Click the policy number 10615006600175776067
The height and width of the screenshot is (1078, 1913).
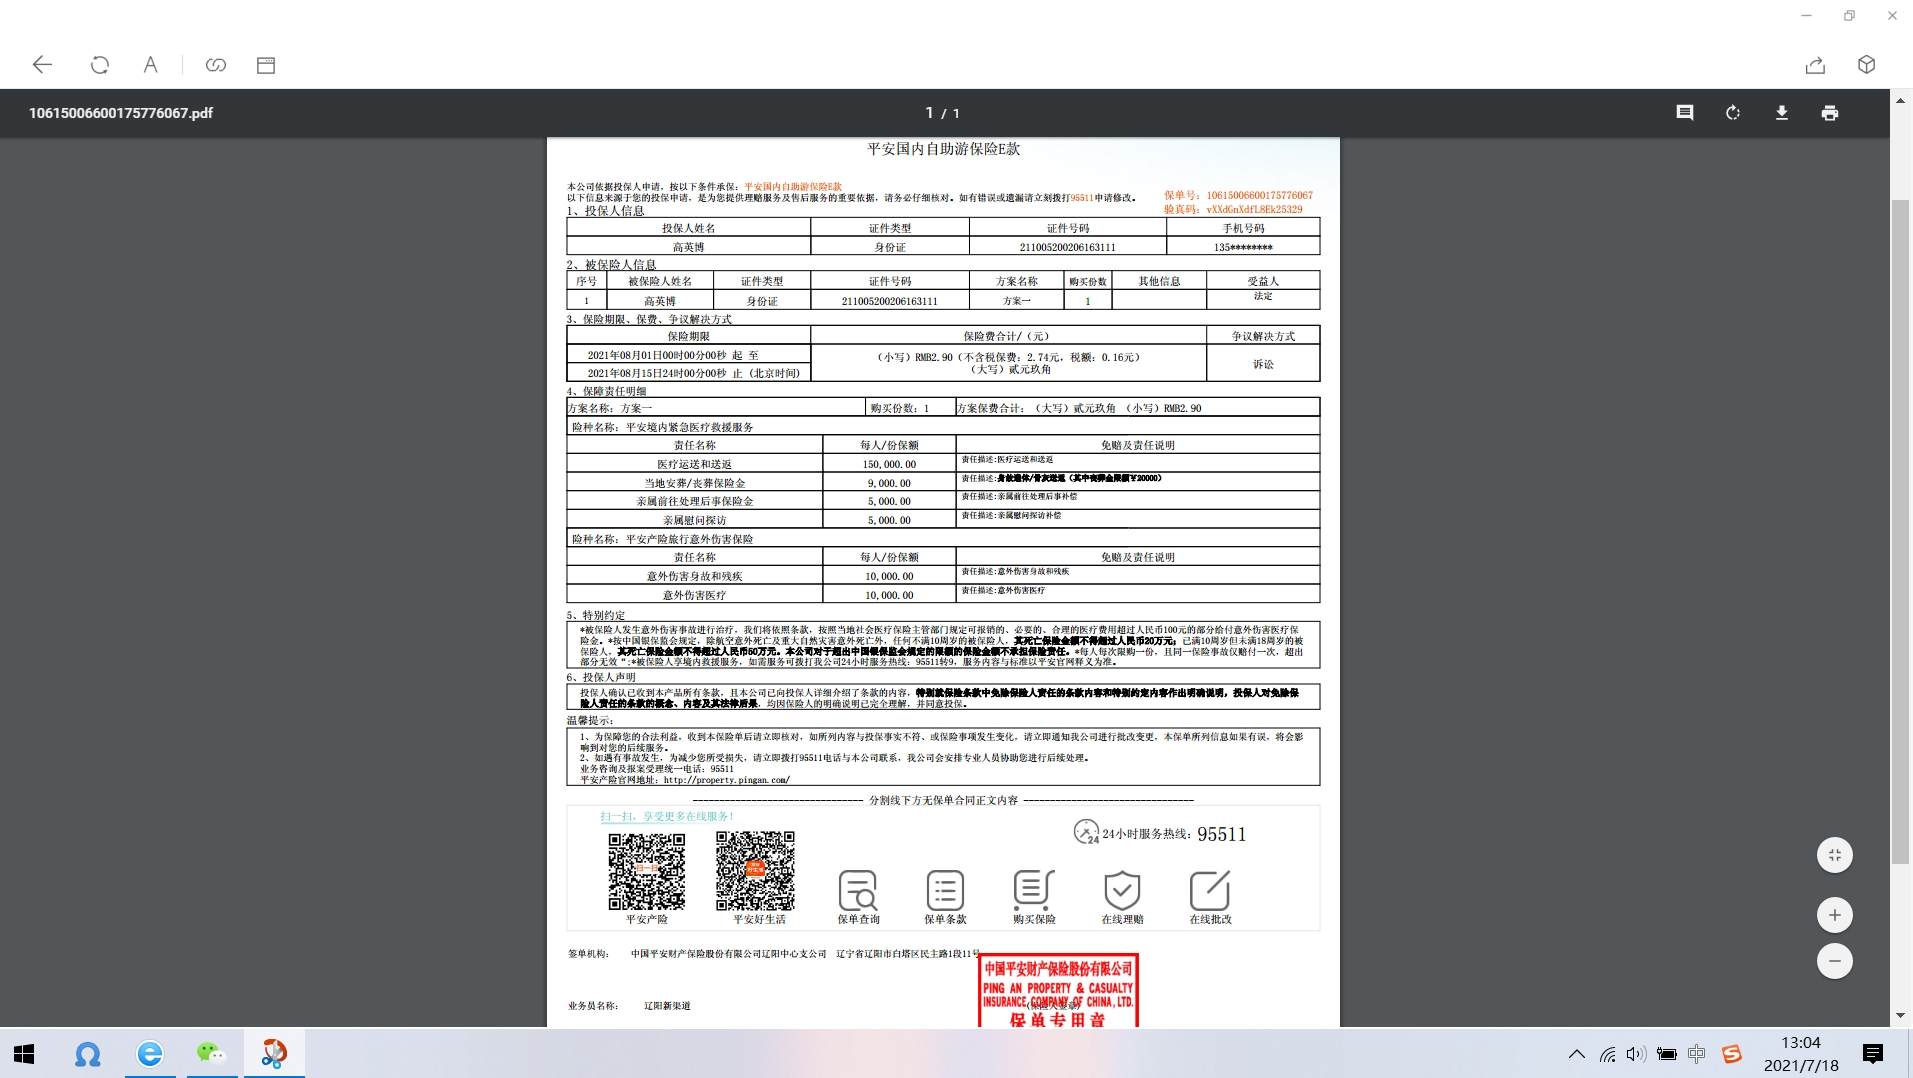(x=1259, y=196)
